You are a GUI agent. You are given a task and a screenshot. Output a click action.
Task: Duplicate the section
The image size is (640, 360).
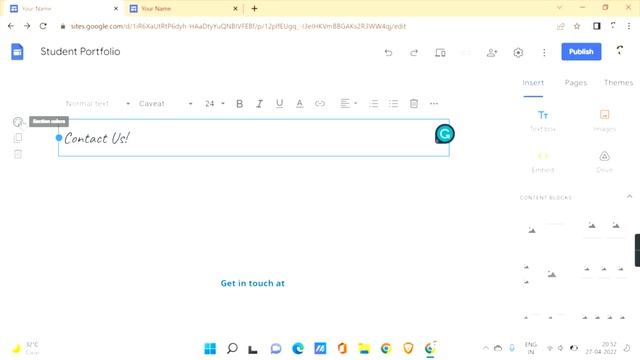18,138
